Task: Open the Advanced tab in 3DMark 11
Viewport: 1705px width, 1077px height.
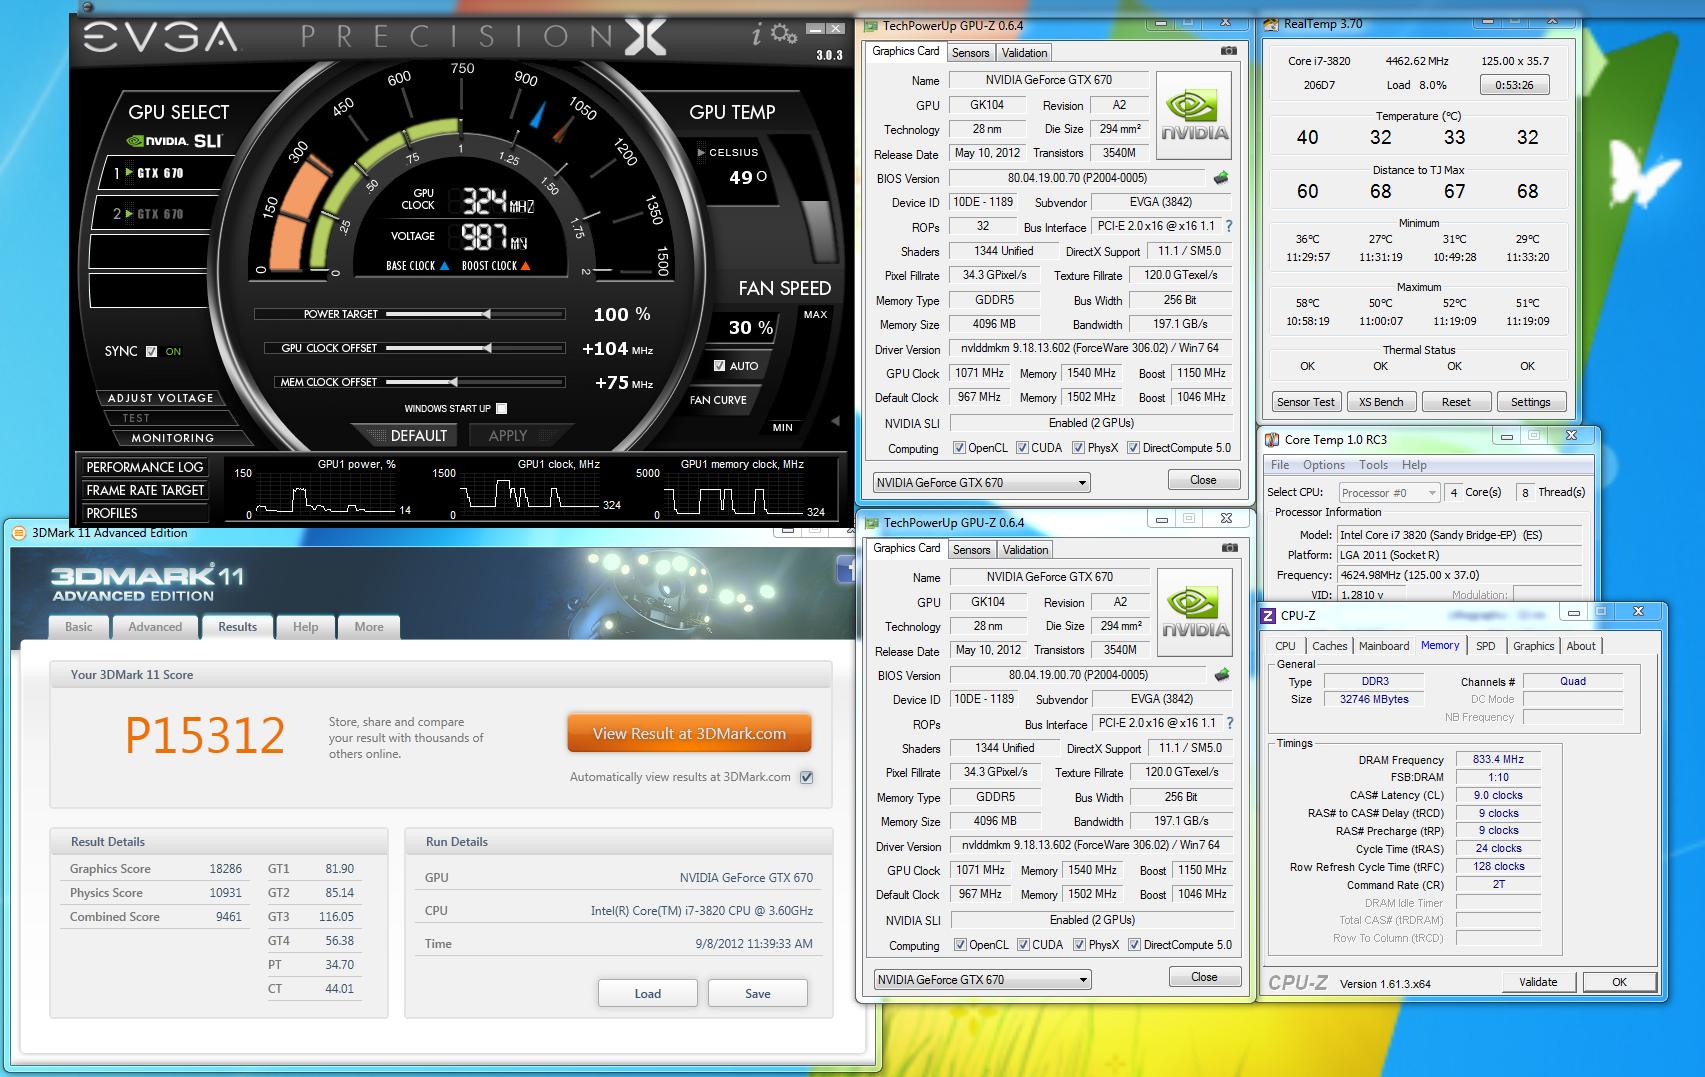Action: [x=155, y=627]
